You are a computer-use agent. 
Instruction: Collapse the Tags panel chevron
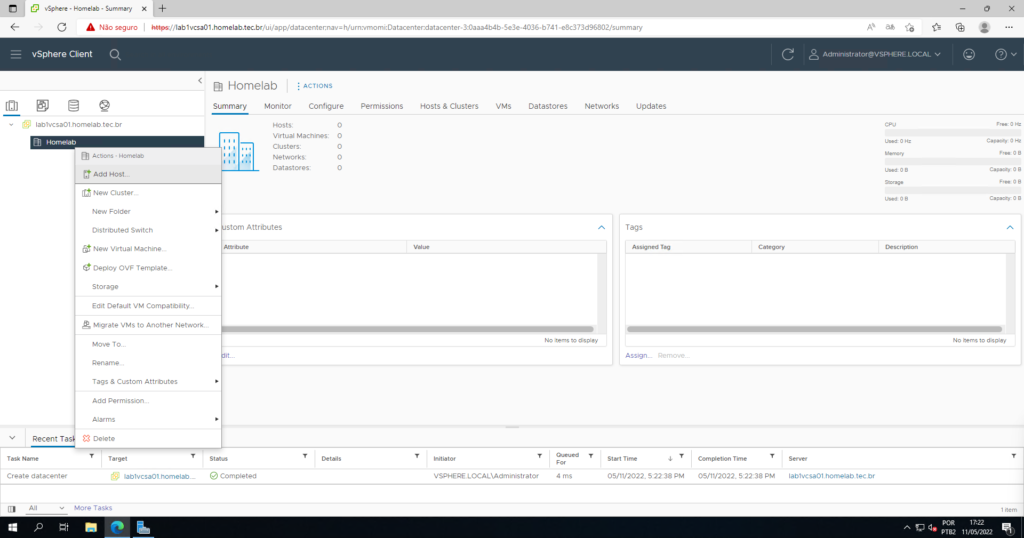point(1010,227)
